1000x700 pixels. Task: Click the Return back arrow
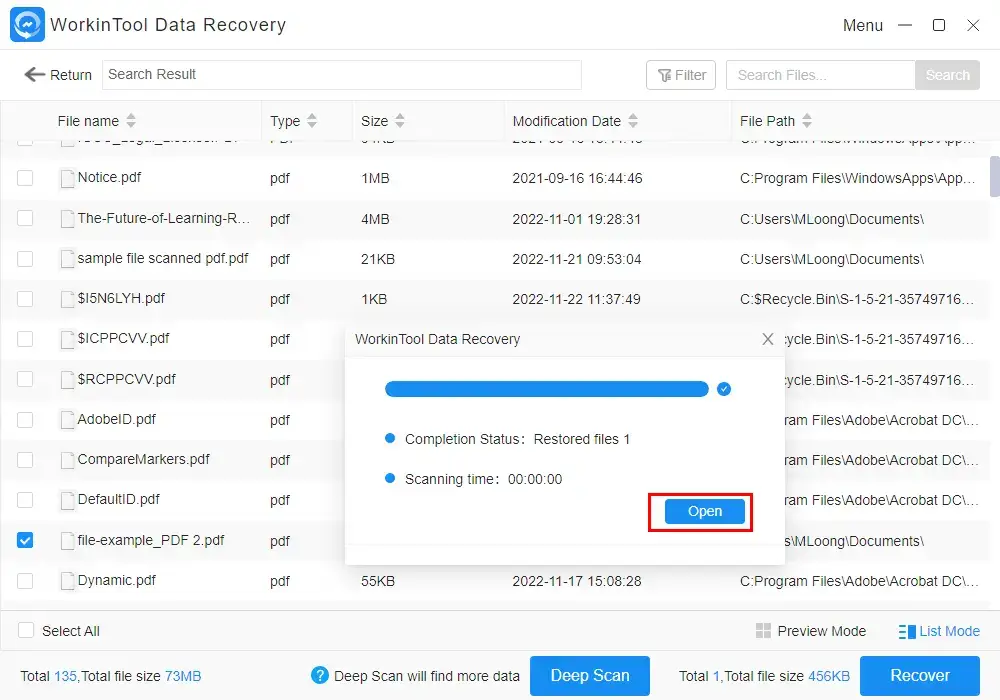[34, 75]
